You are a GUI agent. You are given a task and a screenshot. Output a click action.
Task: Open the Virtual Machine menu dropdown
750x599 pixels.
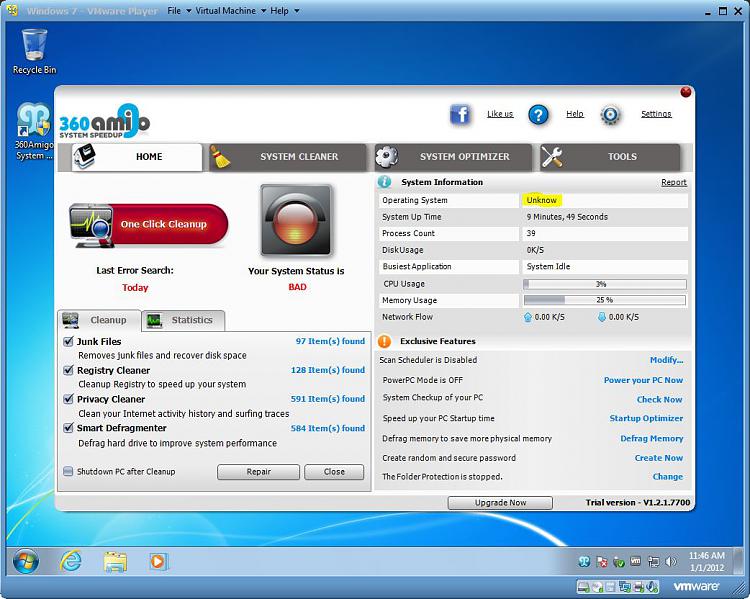231,11
